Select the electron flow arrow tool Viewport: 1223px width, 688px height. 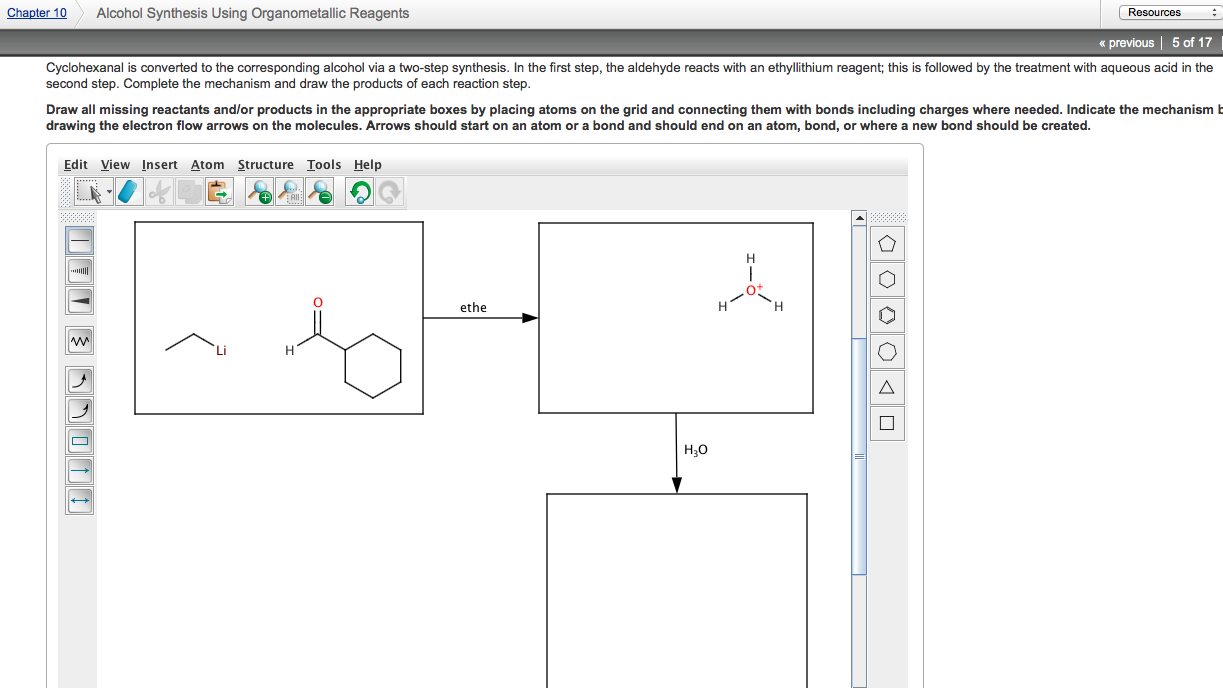point(79,380)
